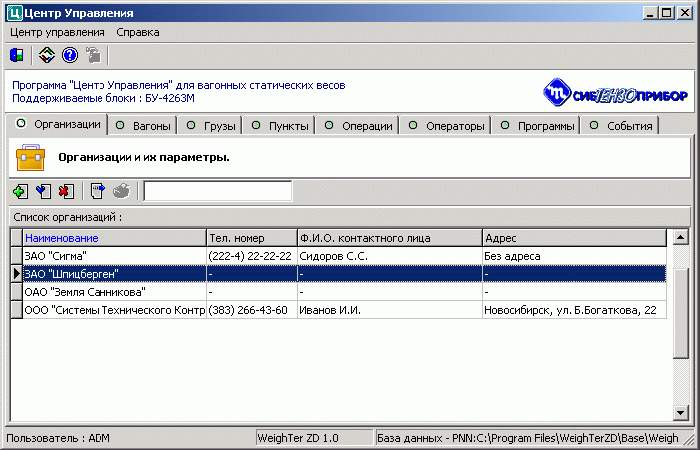Click the scroll down arrow of organizations list
The width and height of the screenshot is (700, 450).
pos(680,412)
